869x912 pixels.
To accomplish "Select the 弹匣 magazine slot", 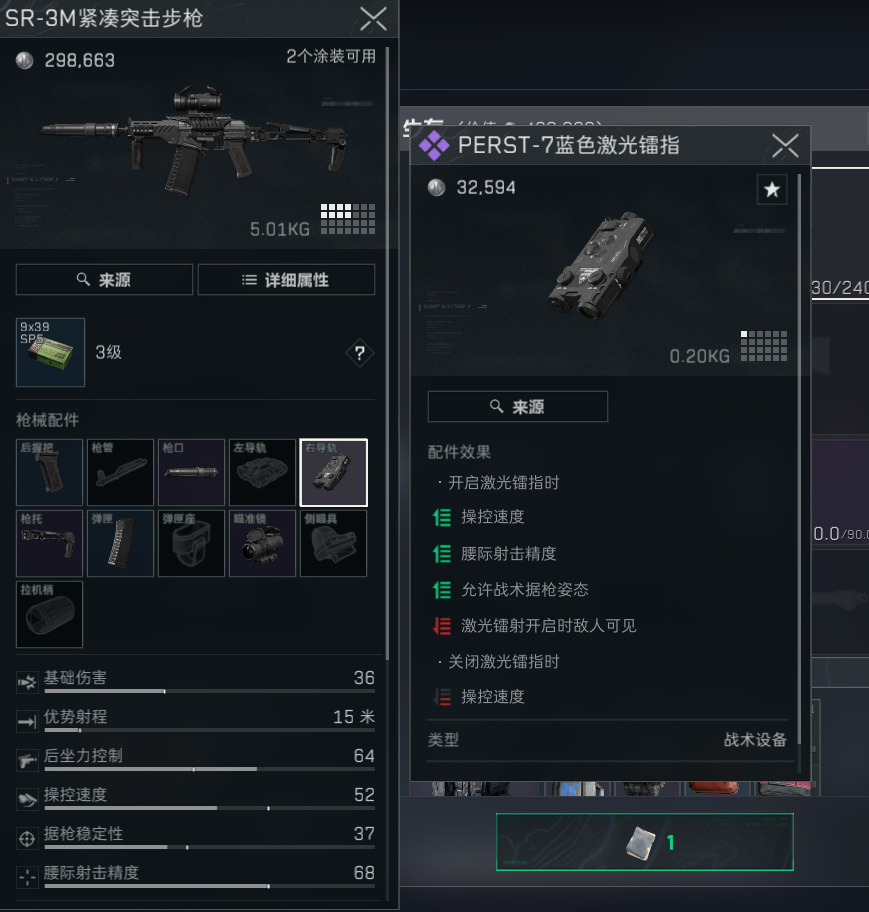I will click(x=120, y=543).
